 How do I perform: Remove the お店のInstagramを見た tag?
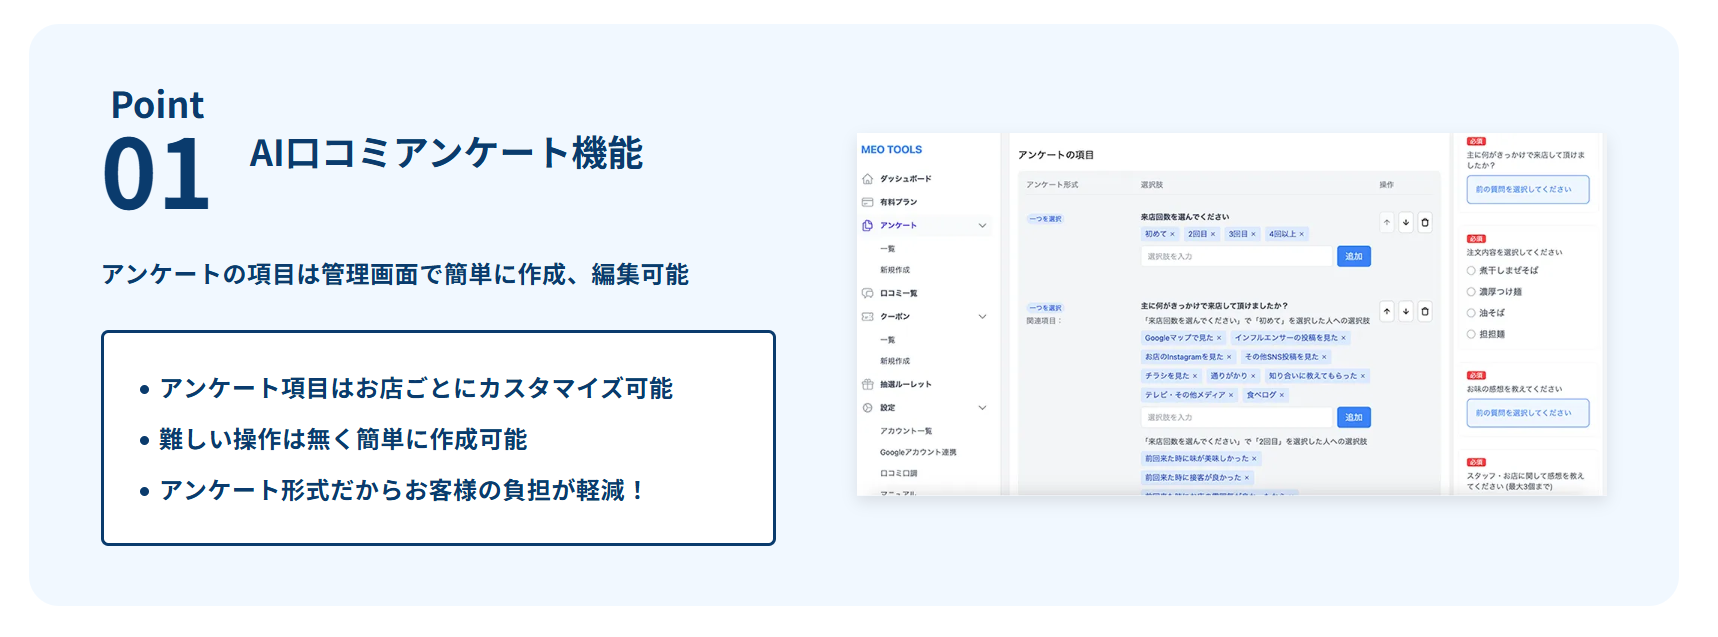pos(1229,357)
